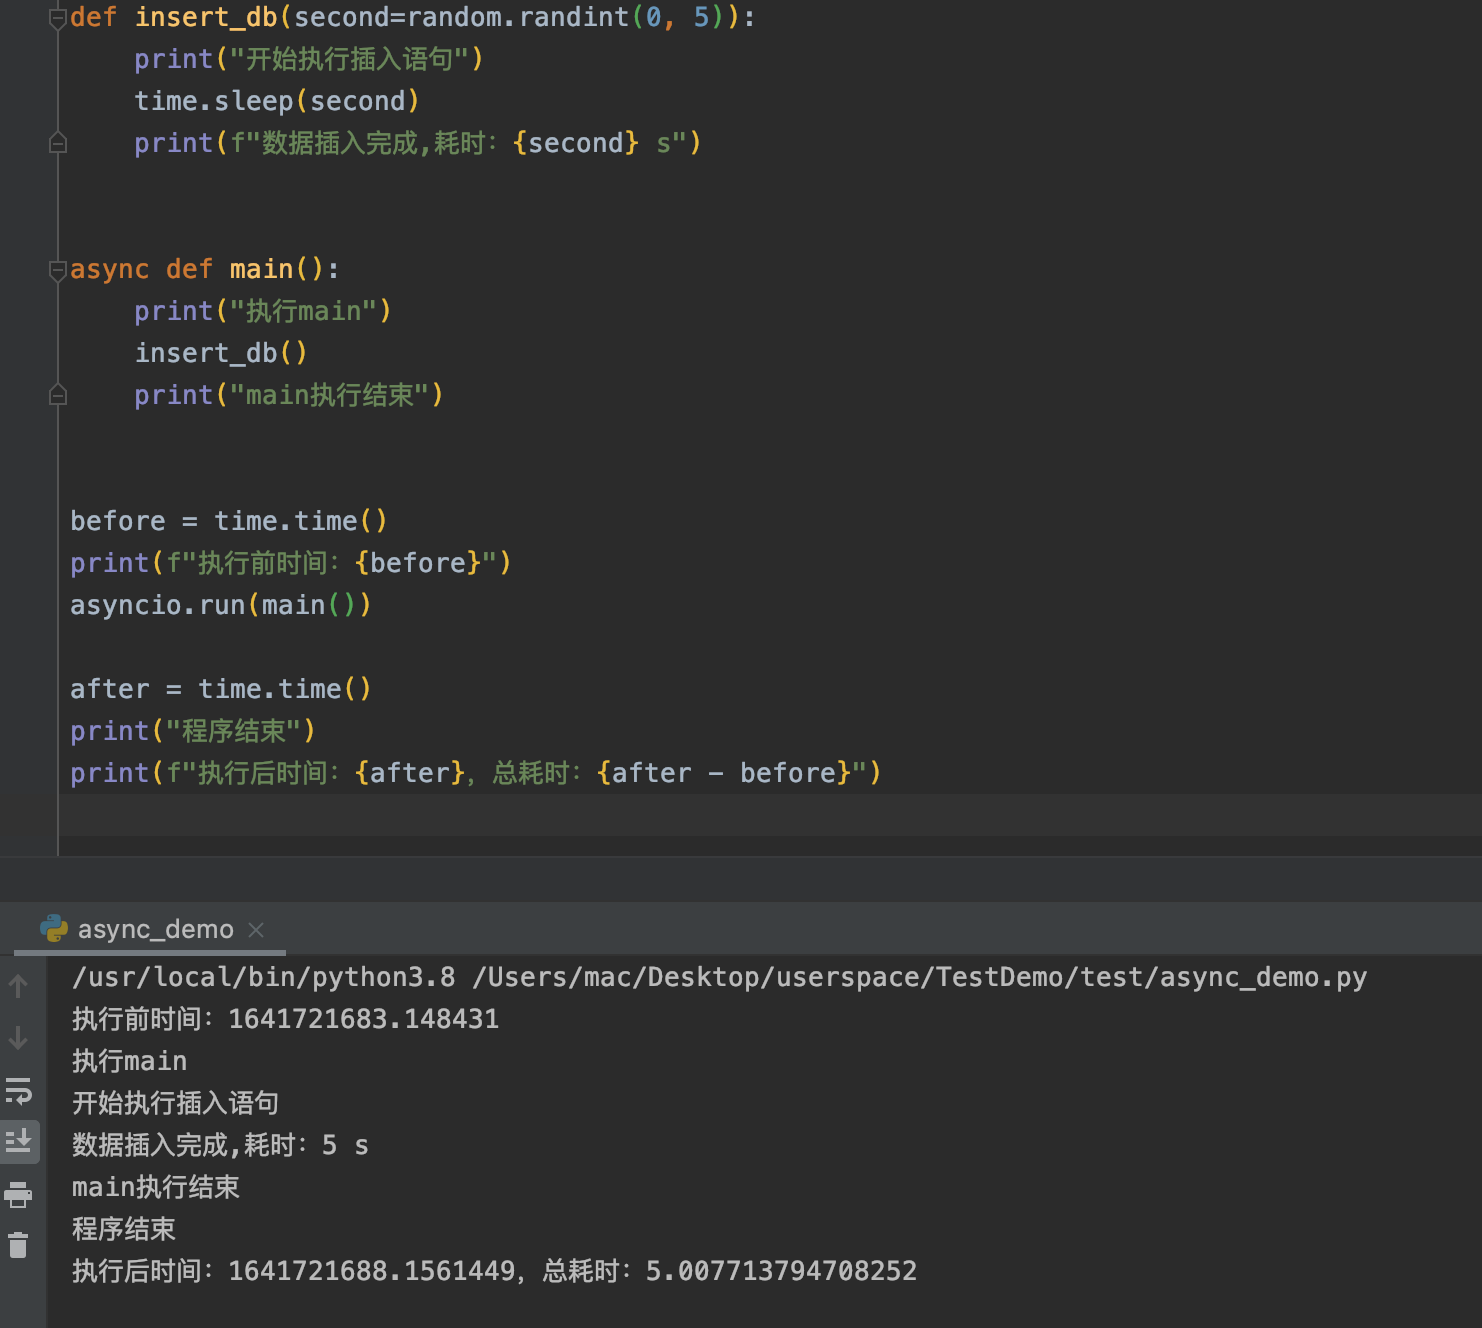Click the print("程序结束") code line

click(x=193, y=731)
